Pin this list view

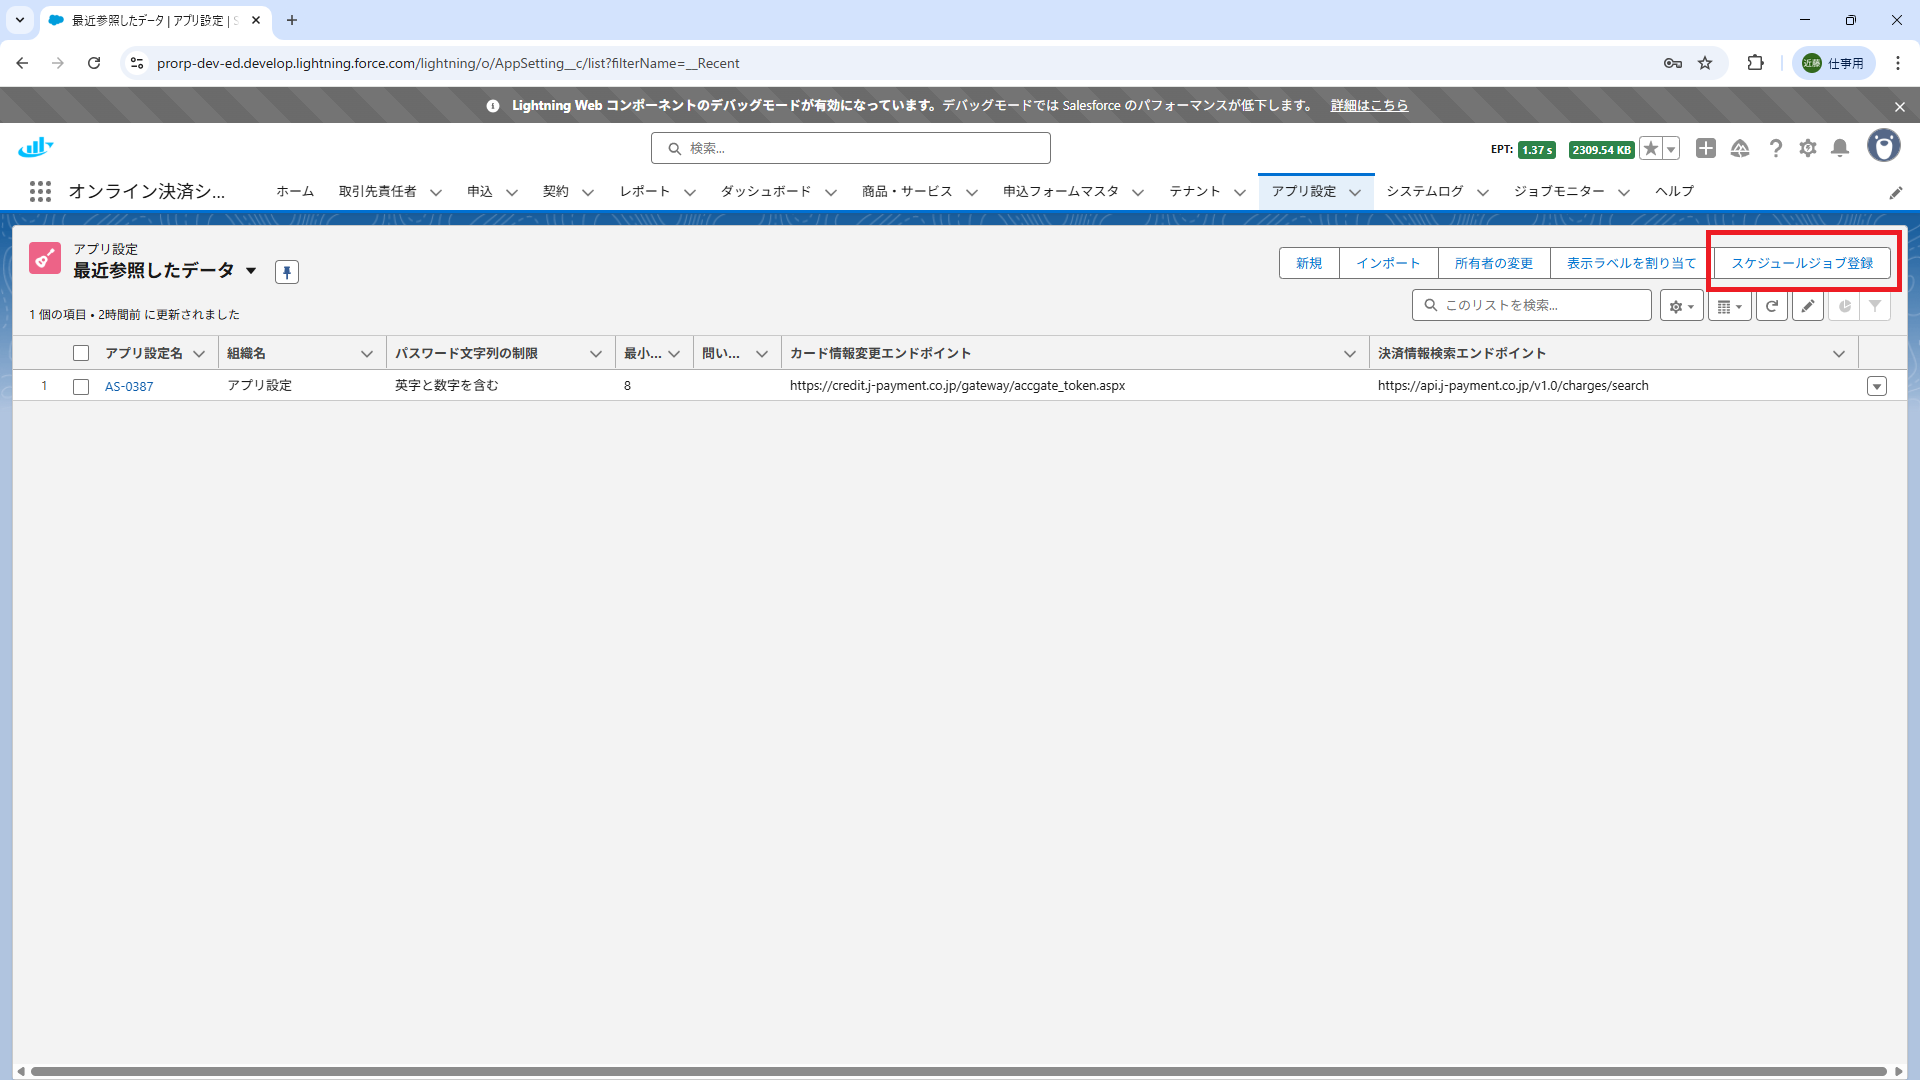pyautogui.click(x=287, y=272)
